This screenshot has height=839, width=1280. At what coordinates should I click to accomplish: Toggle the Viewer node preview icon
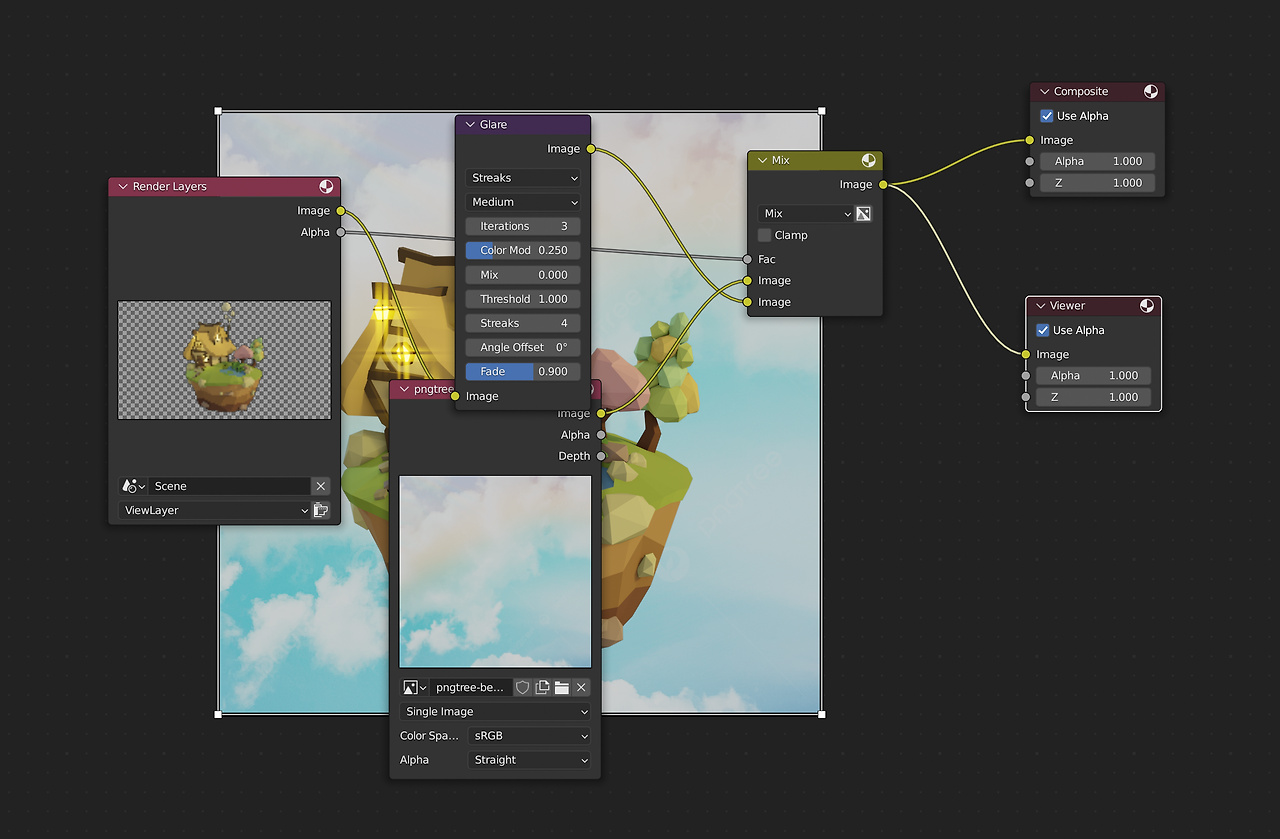[1147, 305]
